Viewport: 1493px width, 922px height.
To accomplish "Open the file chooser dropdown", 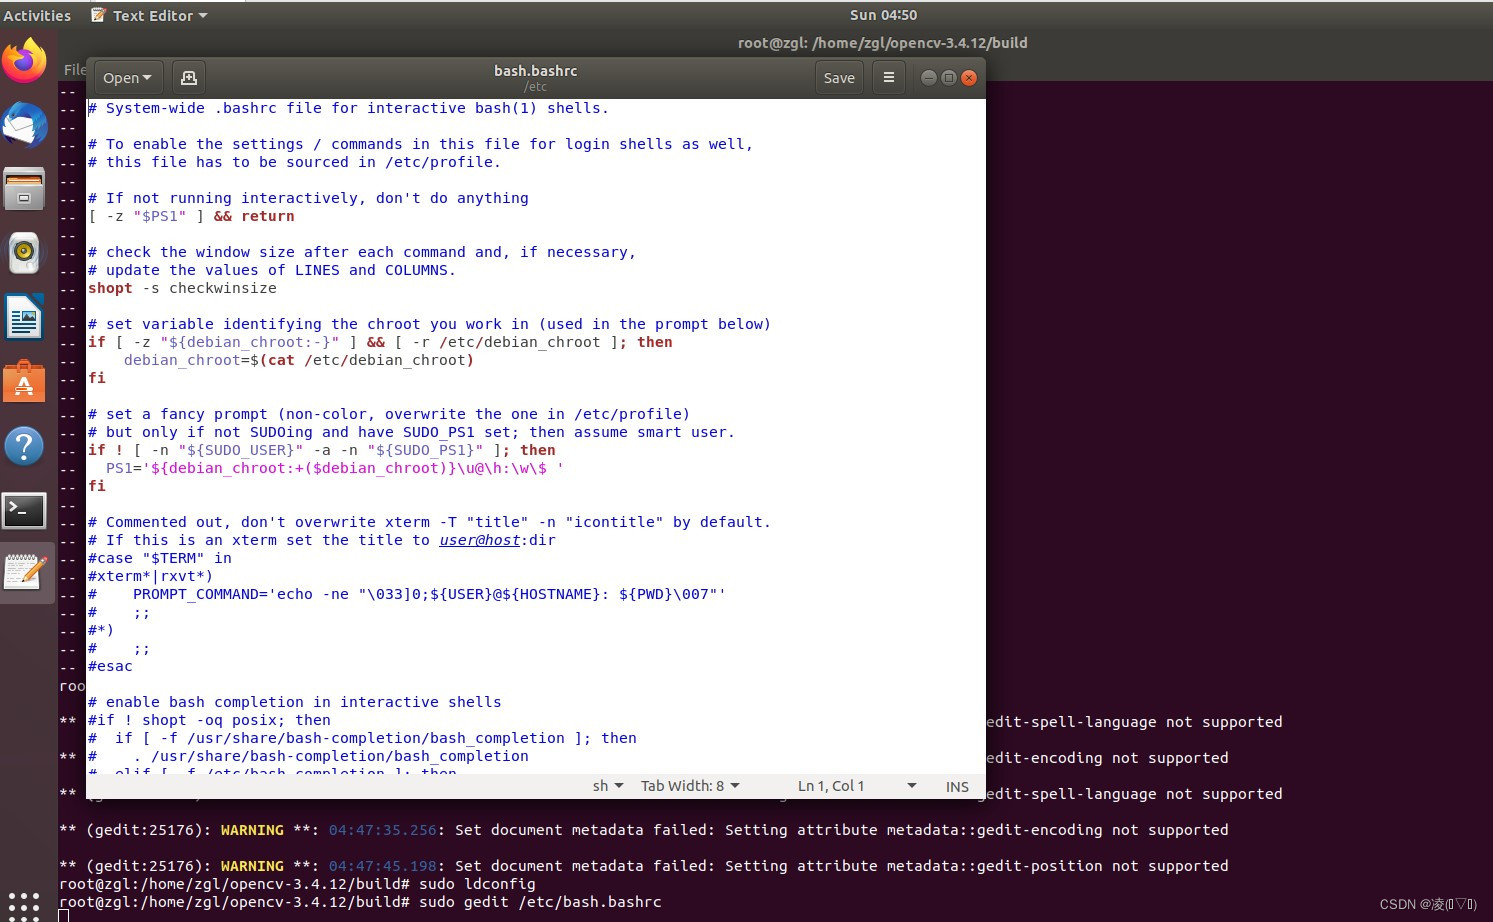I will [x=127, y=78].
